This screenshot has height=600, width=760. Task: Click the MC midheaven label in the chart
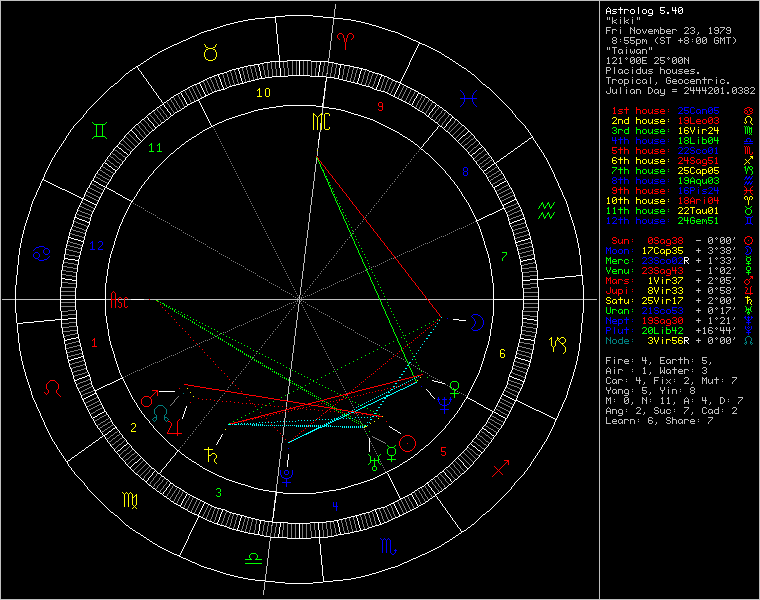pyautogui.click(x=319, y=121)
